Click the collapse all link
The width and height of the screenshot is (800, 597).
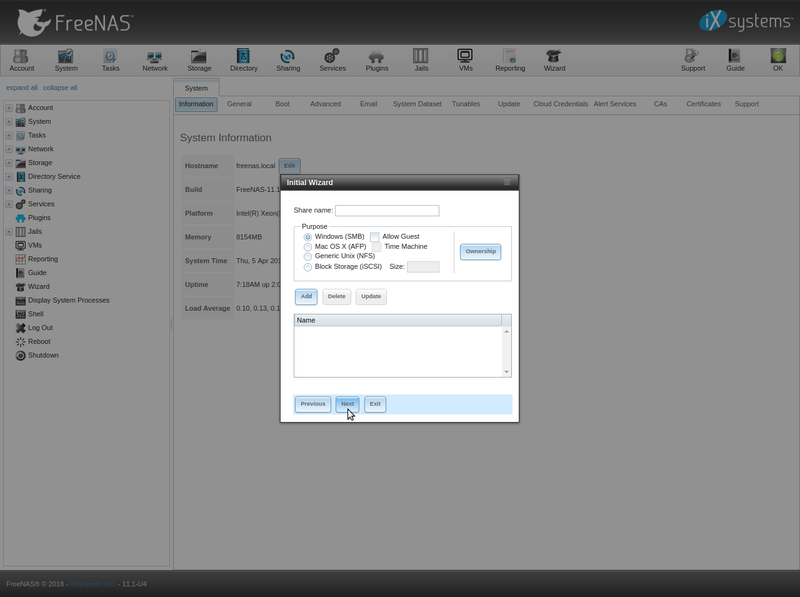point(60,88)
